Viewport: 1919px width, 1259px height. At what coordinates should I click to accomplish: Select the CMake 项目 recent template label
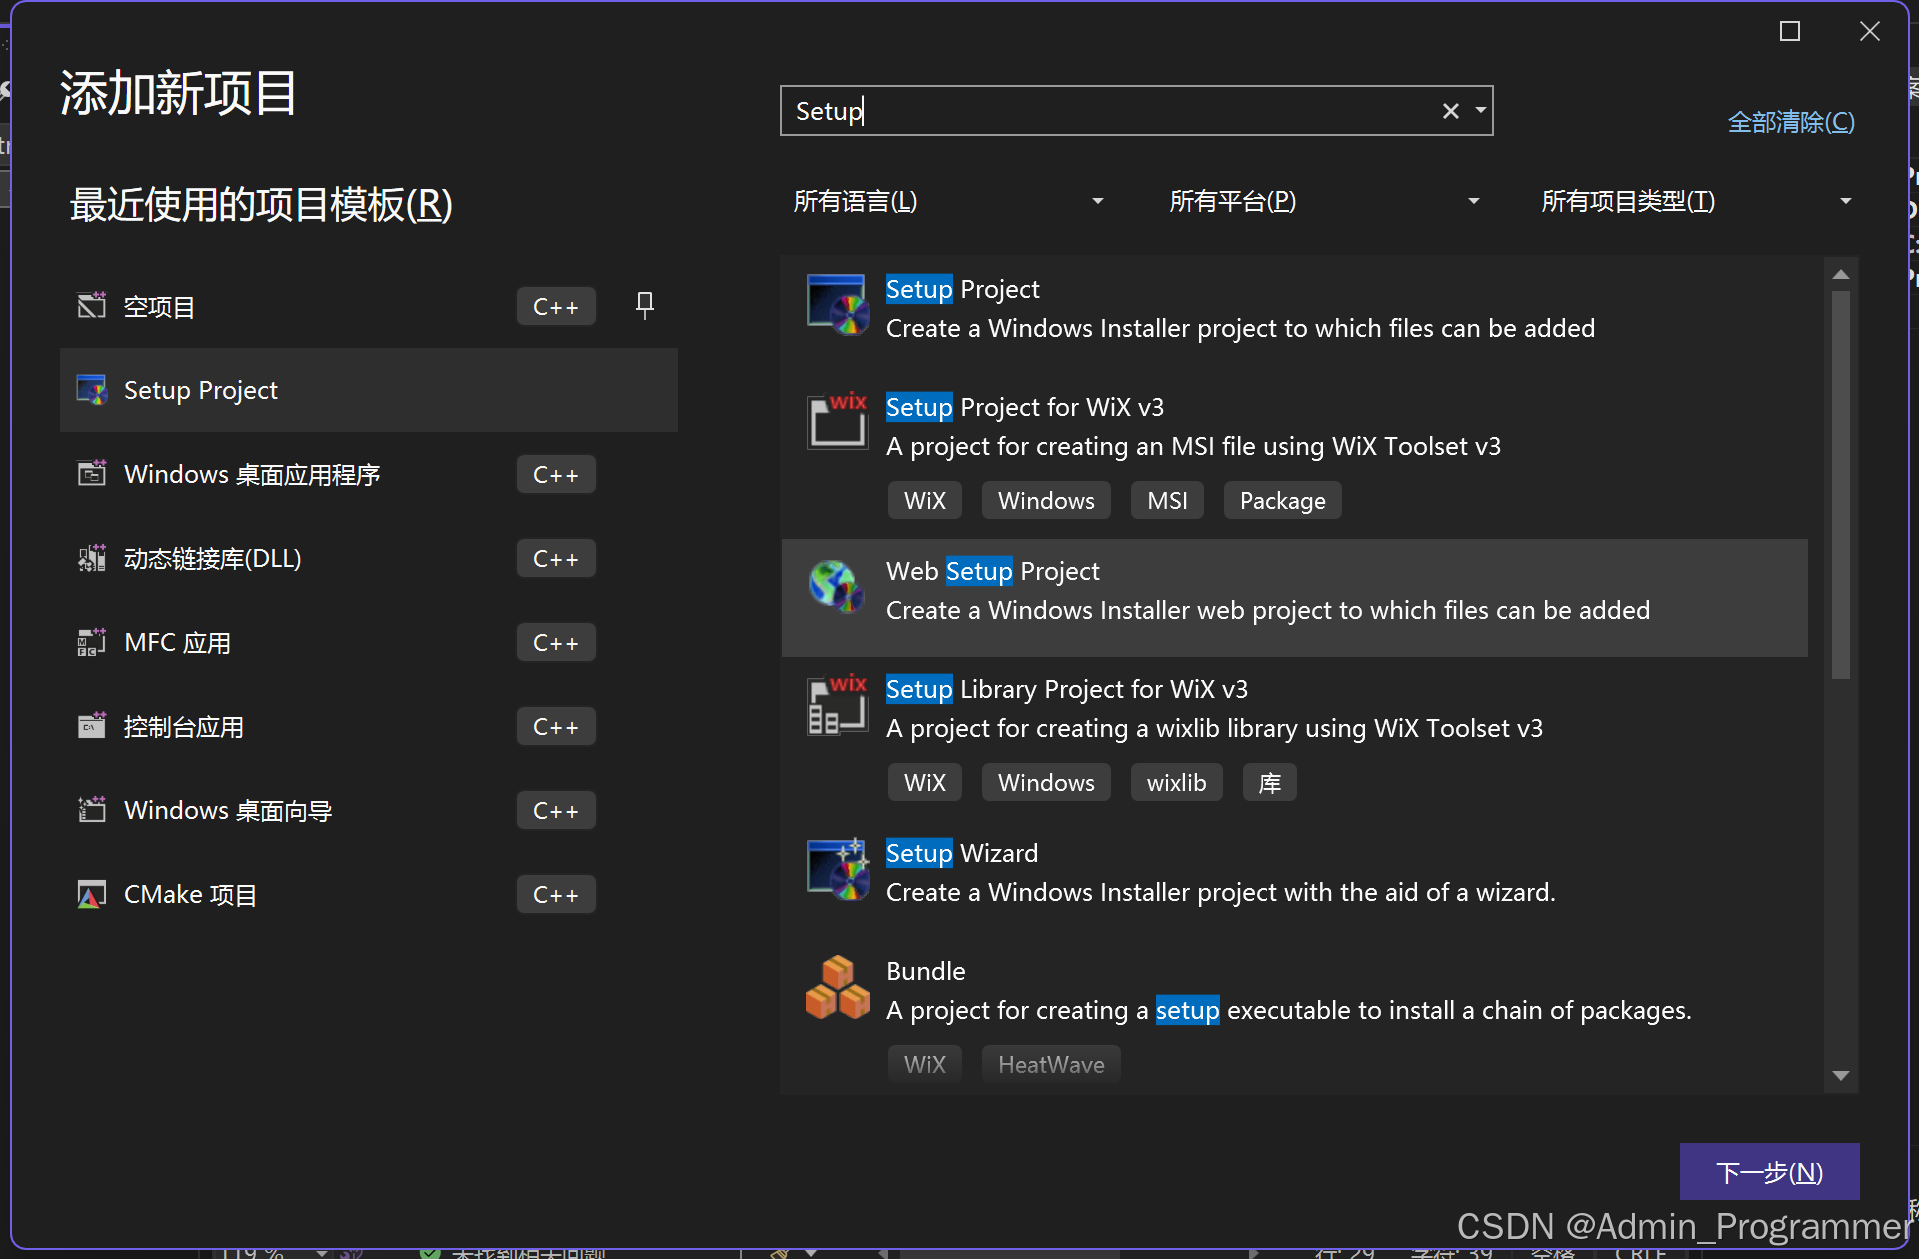(x=190, y=895)
